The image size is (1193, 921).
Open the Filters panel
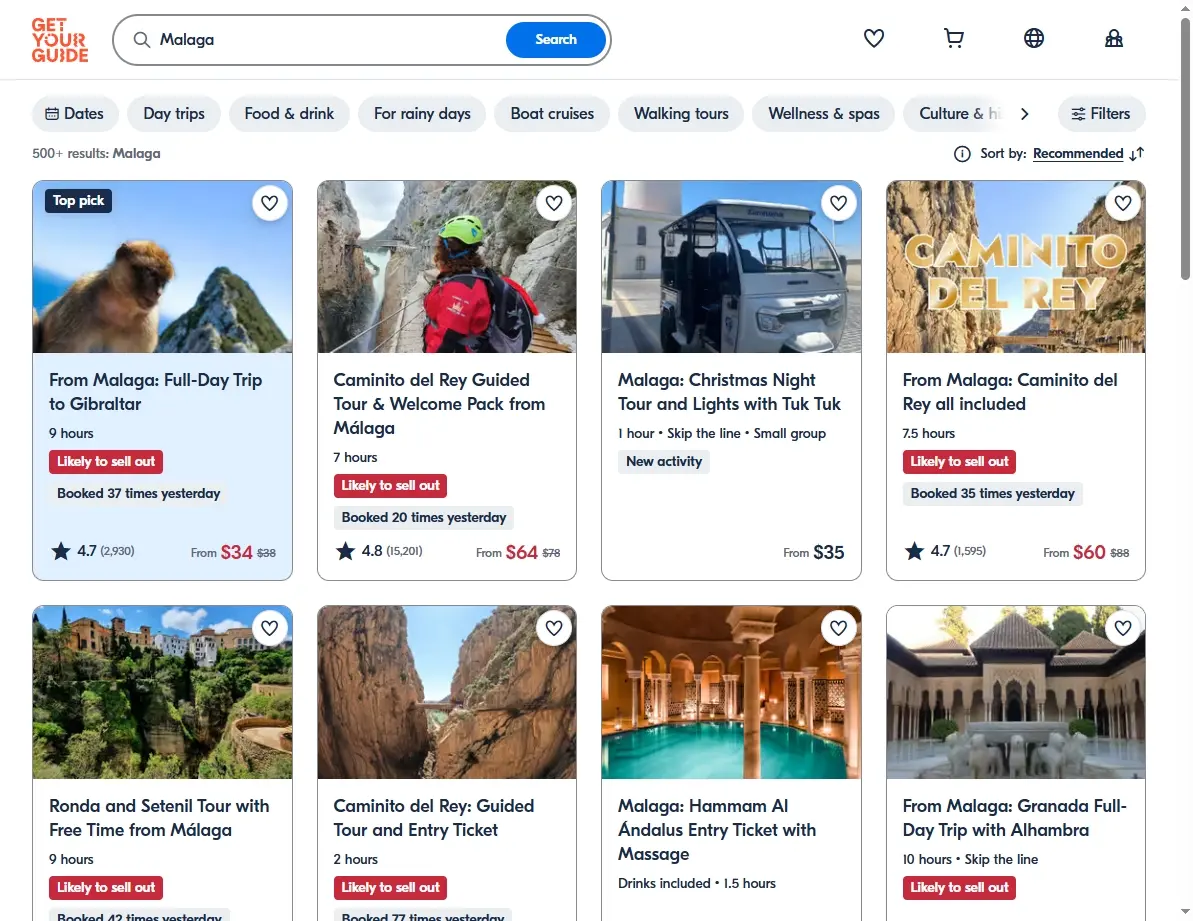click(x=1101, y=113)
